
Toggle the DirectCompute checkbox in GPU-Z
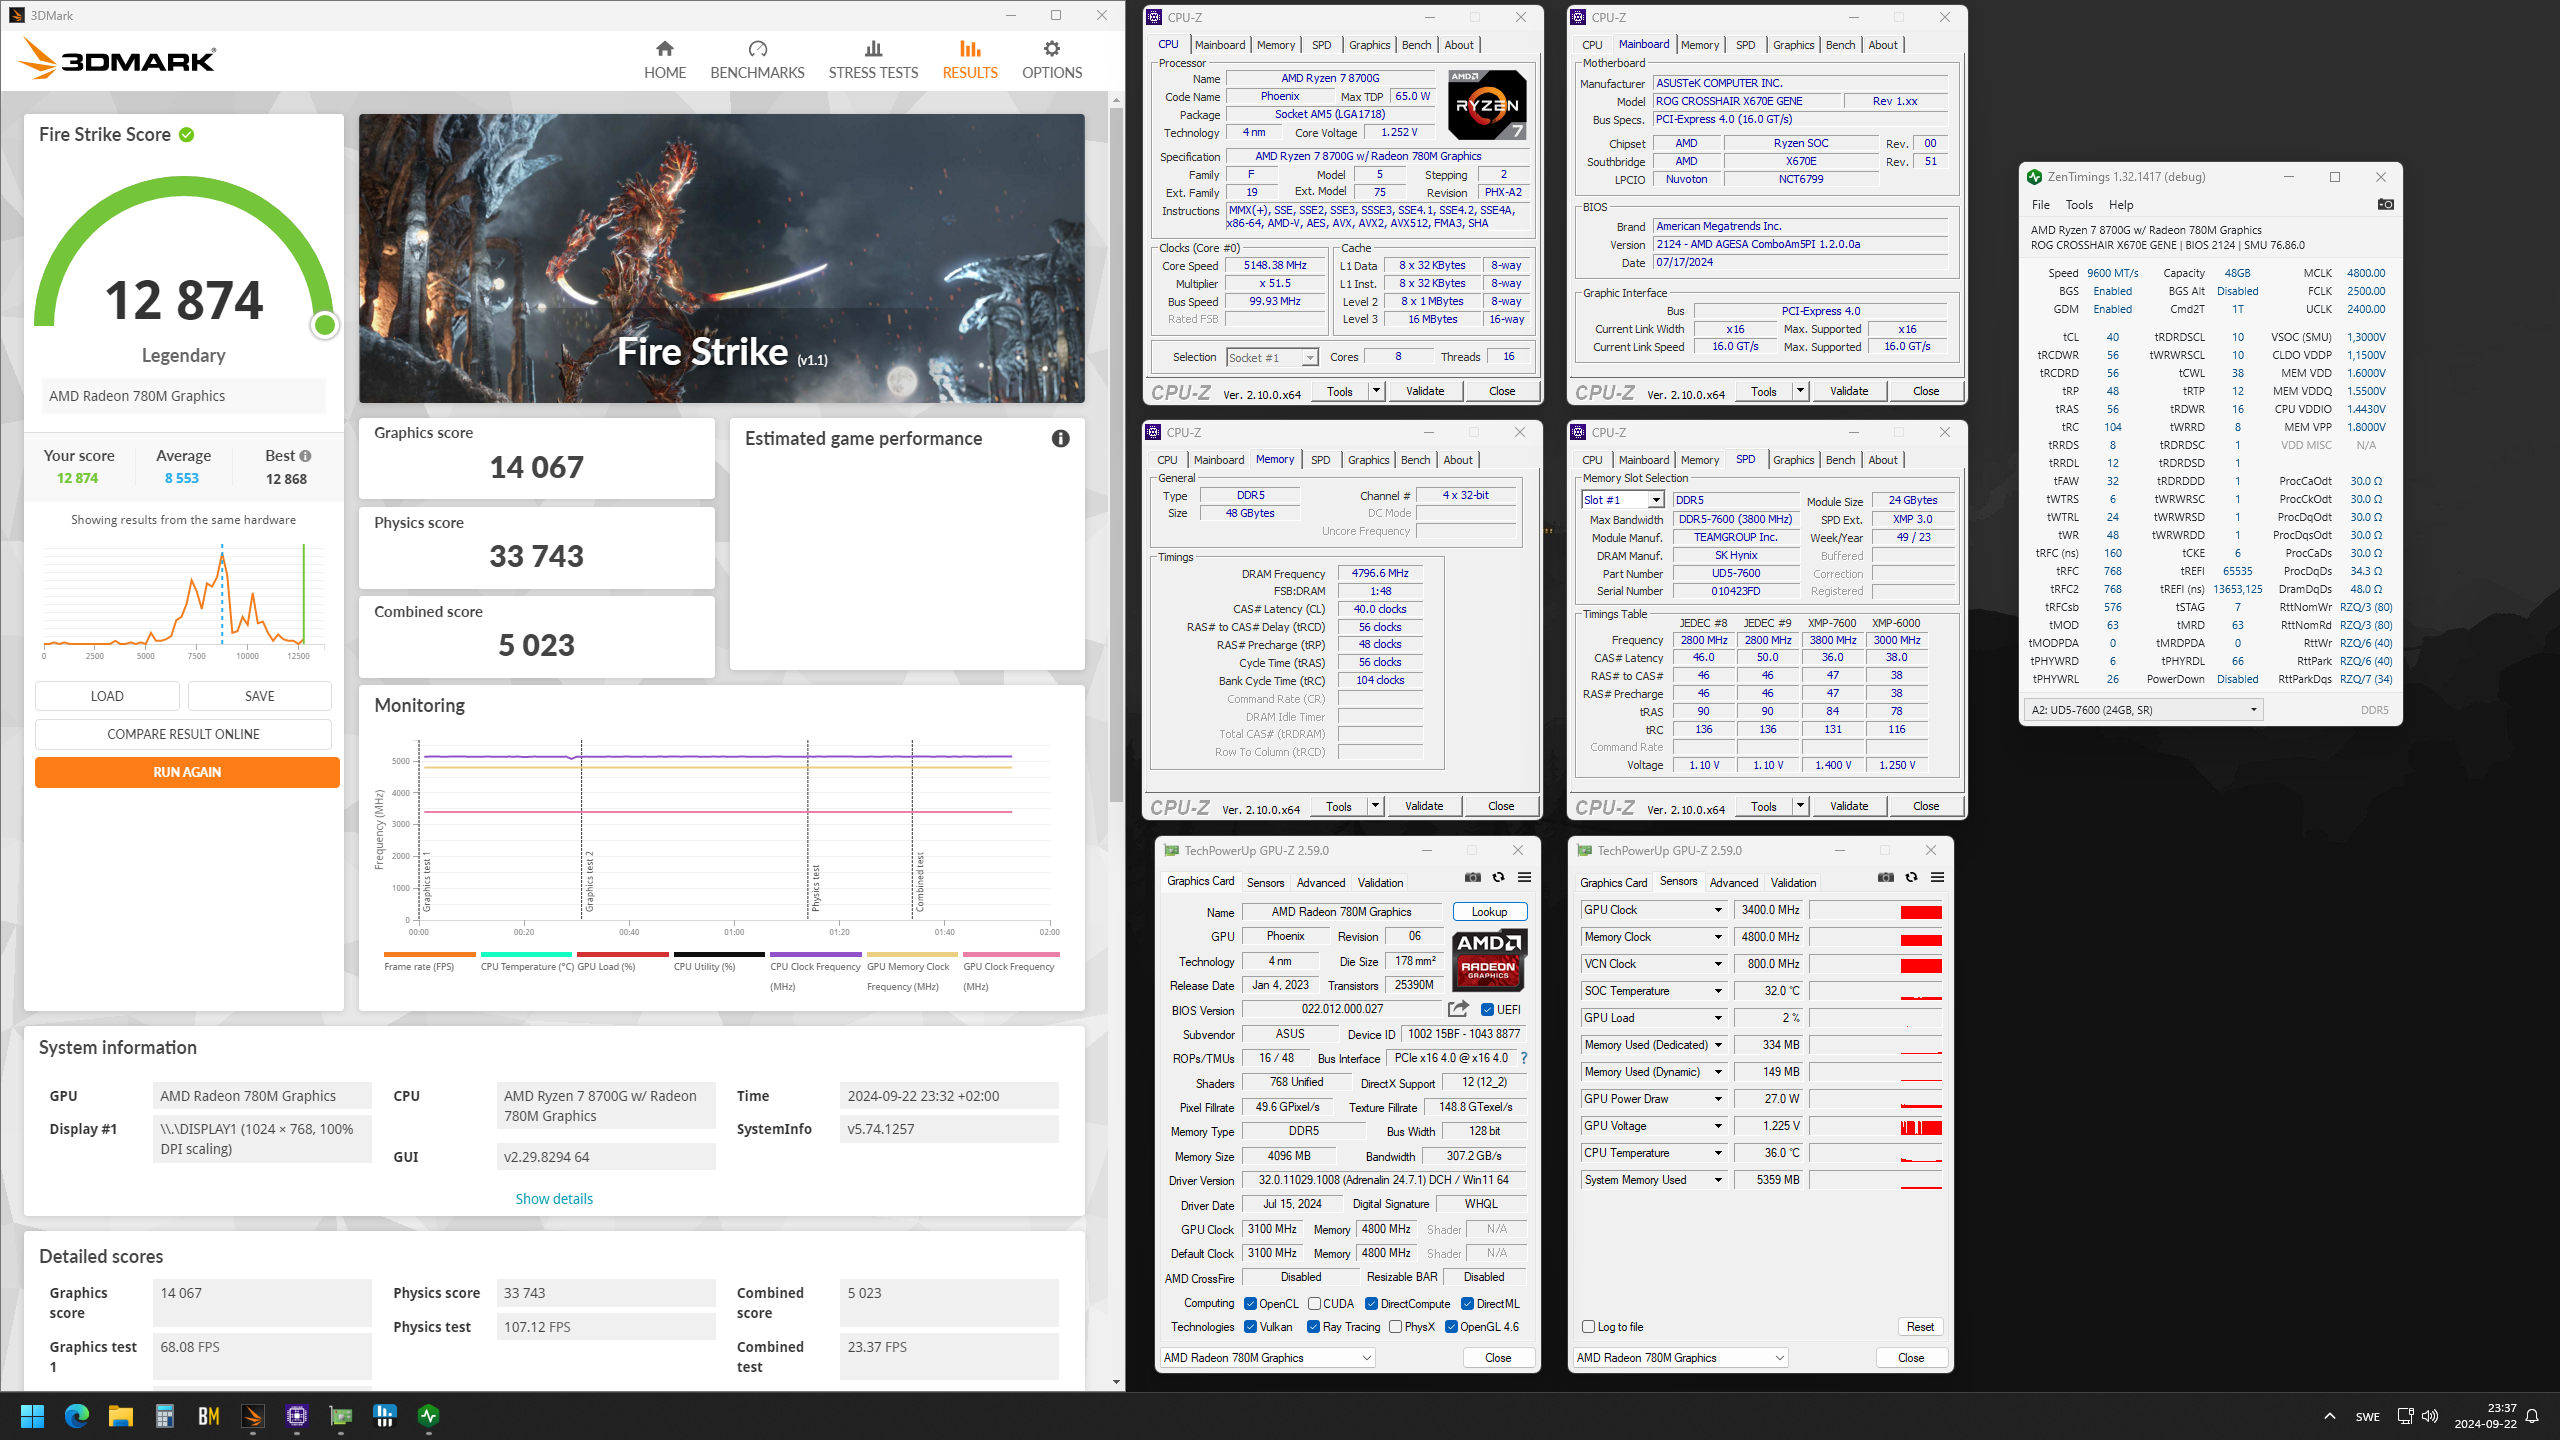click(x=1372, y=1304)
